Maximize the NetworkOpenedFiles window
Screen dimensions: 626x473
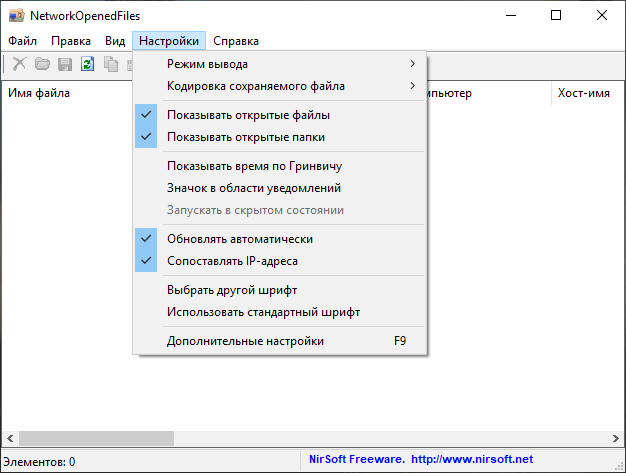[x=556, y=16]
